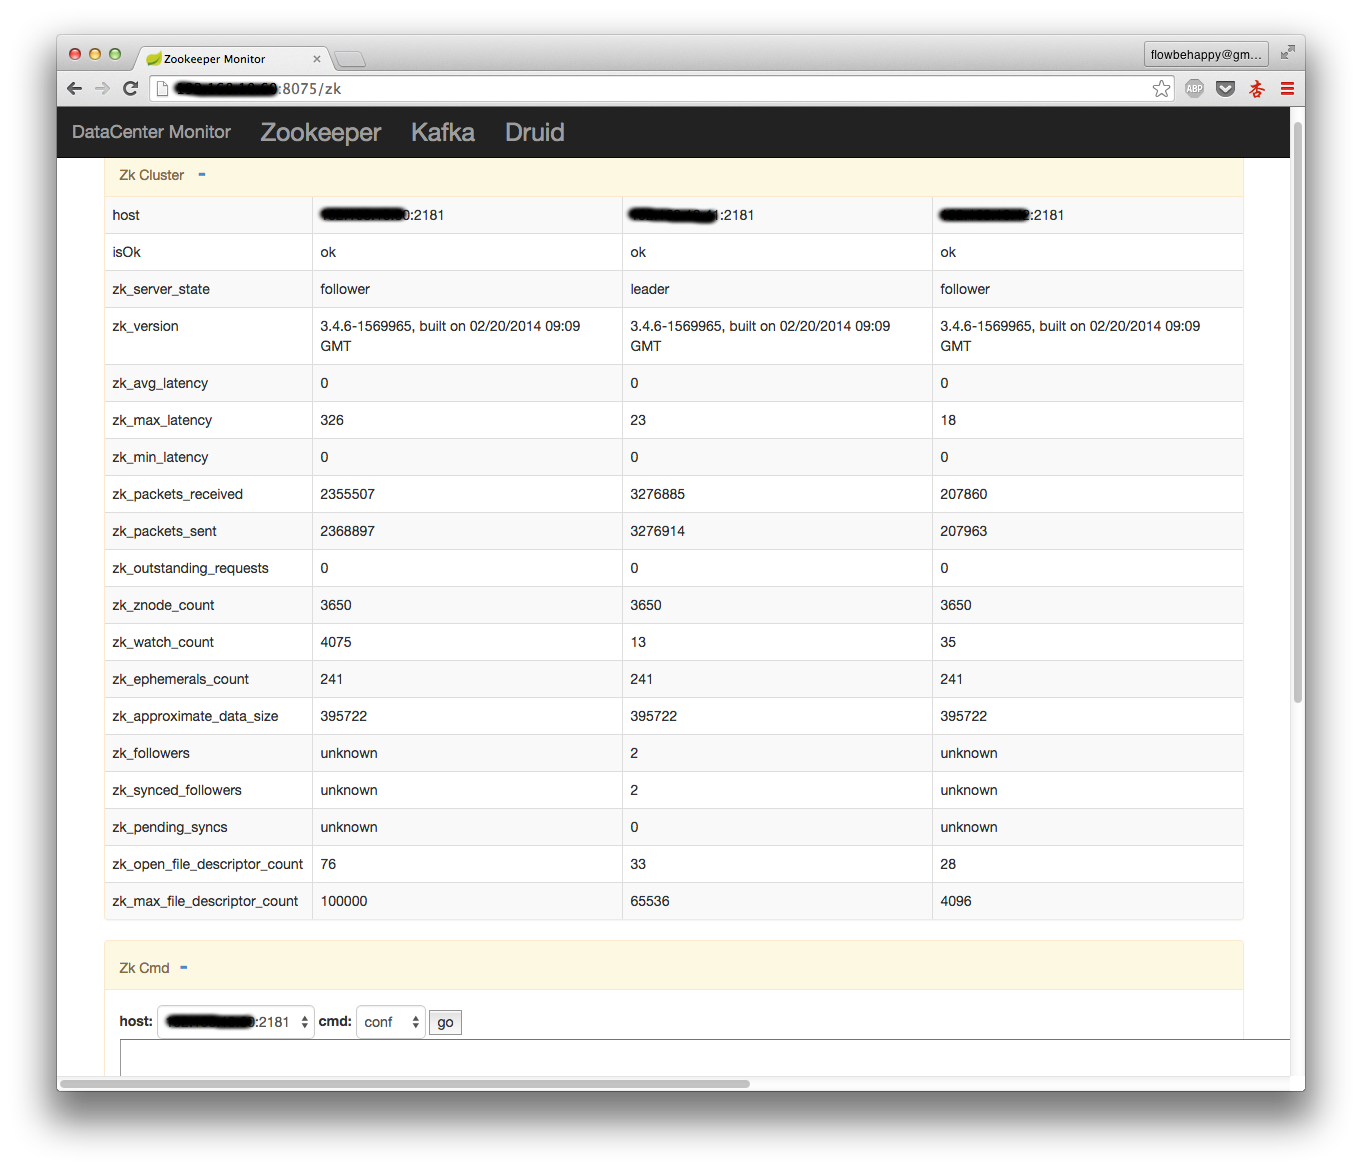Click the 'Zk Cmd' panel heading text
This screenshot has height=1170, width=1362.
(x=144, y=968)
